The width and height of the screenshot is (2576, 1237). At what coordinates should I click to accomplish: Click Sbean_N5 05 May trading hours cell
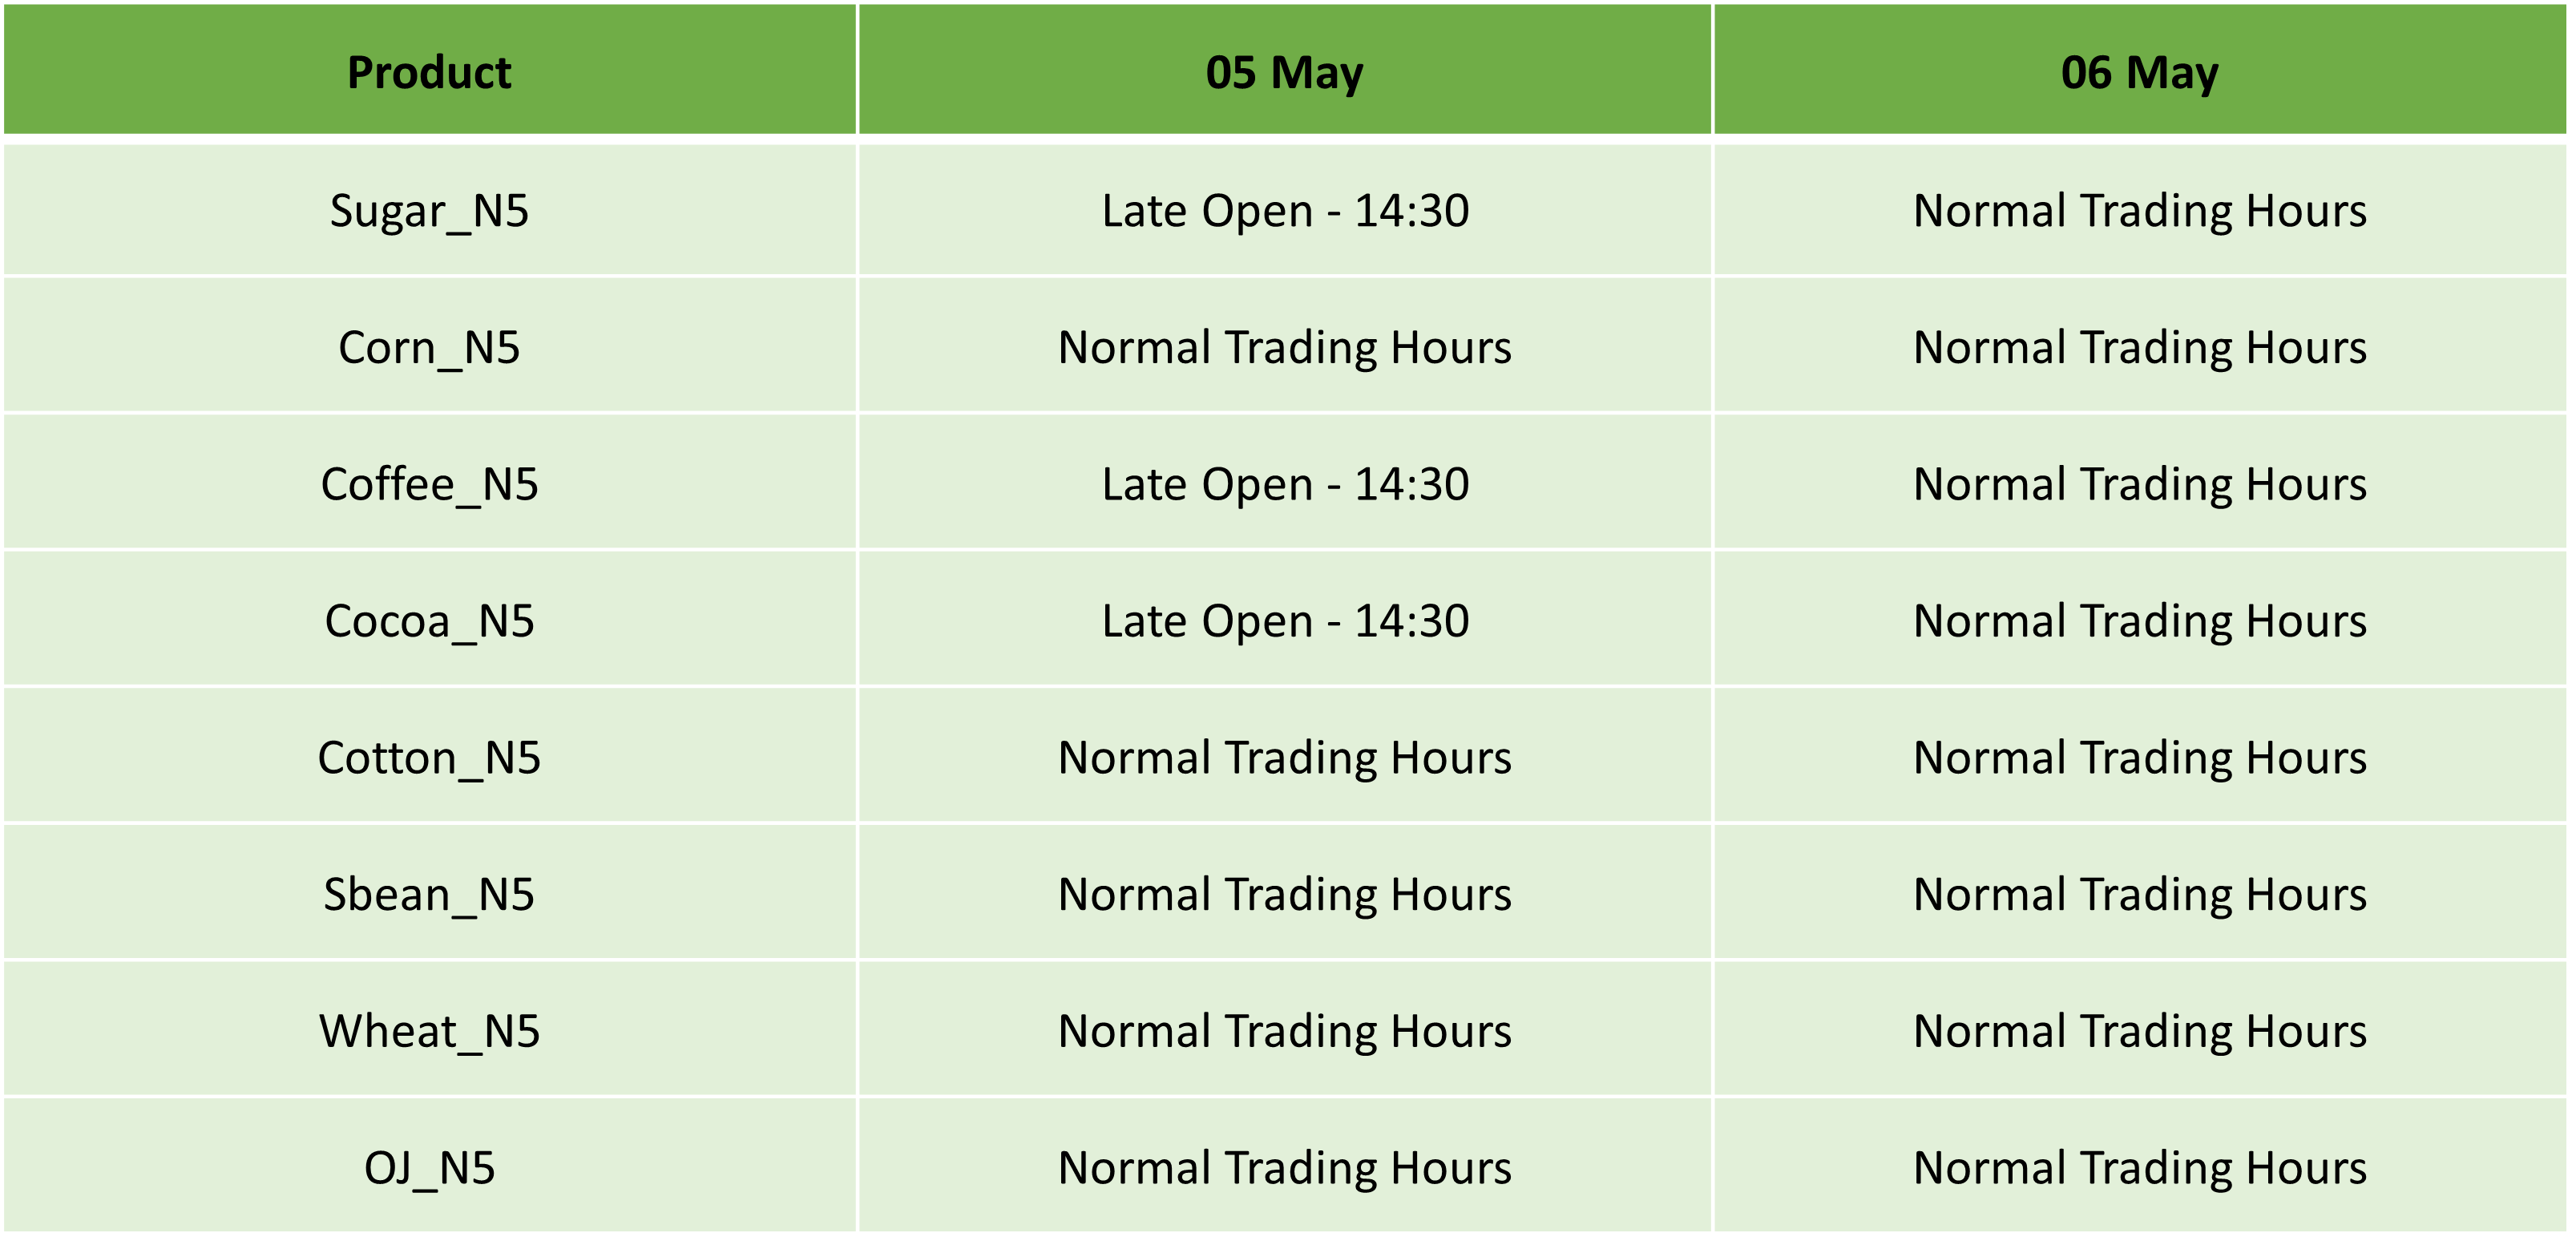coord(1285,894)
